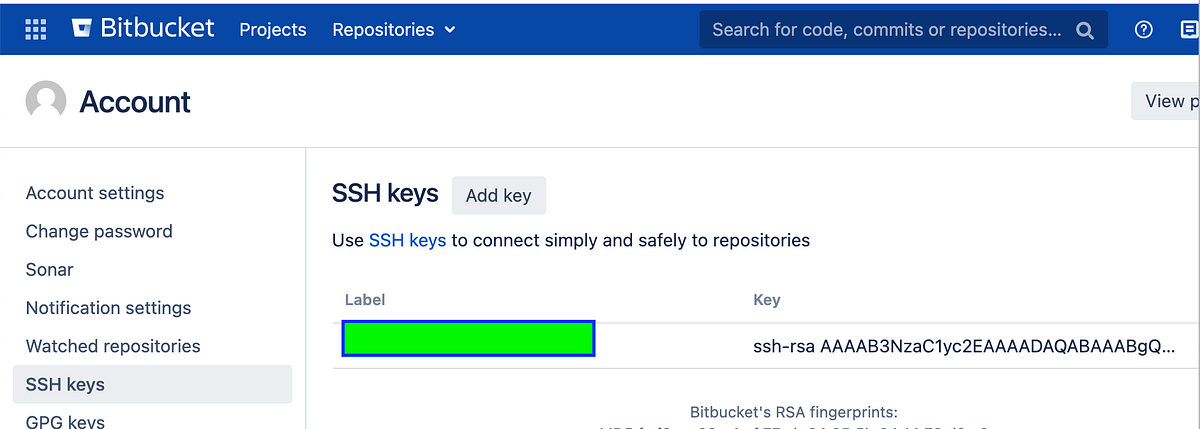
Task: Open Account settings in sidebar
Action: tap(95, 193)
